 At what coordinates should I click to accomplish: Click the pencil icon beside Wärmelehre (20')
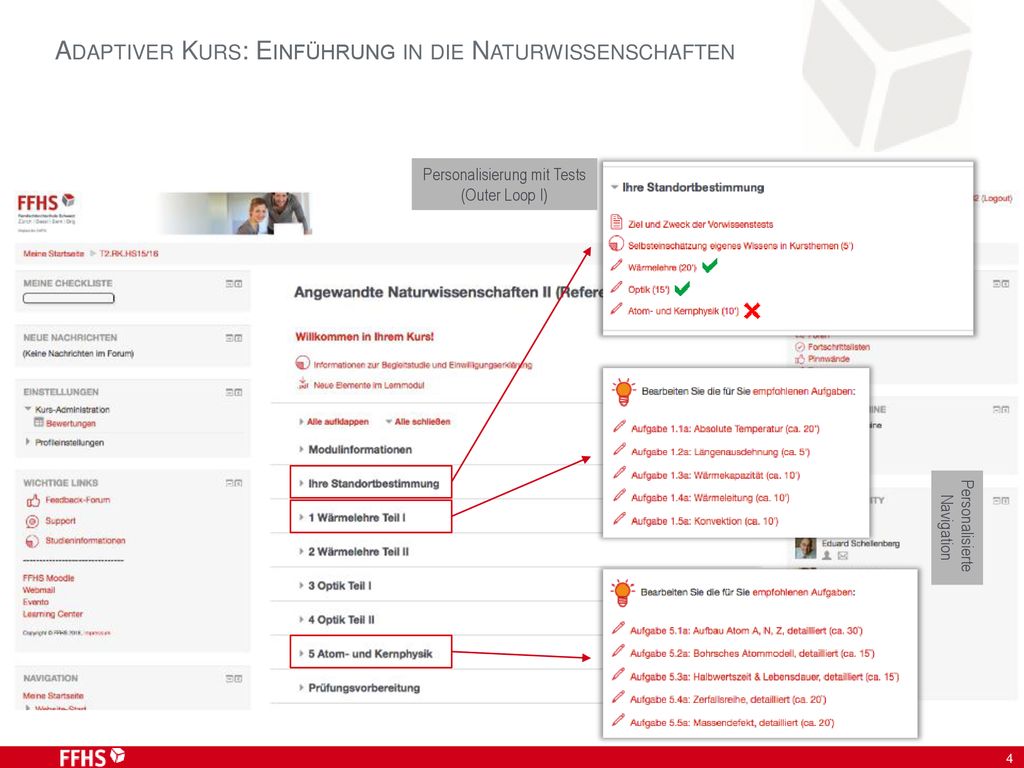pos(616,265)
